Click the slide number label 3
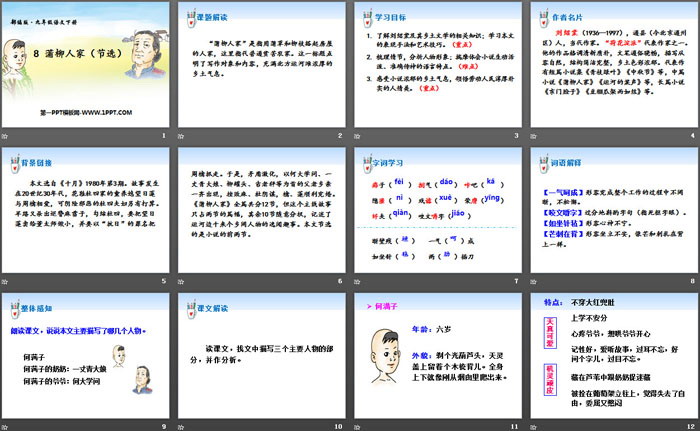 pos(517,135)
